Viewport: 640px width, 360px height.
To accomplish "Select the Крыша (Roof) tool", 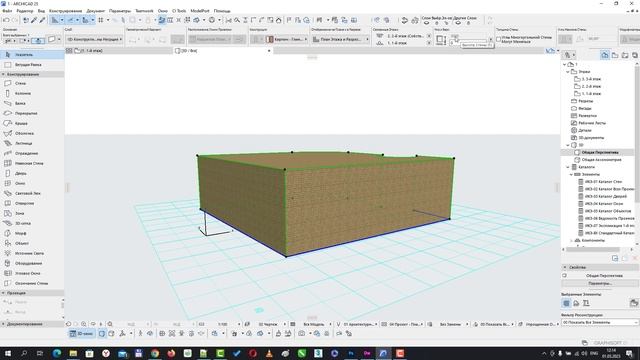I will [21, 123].
